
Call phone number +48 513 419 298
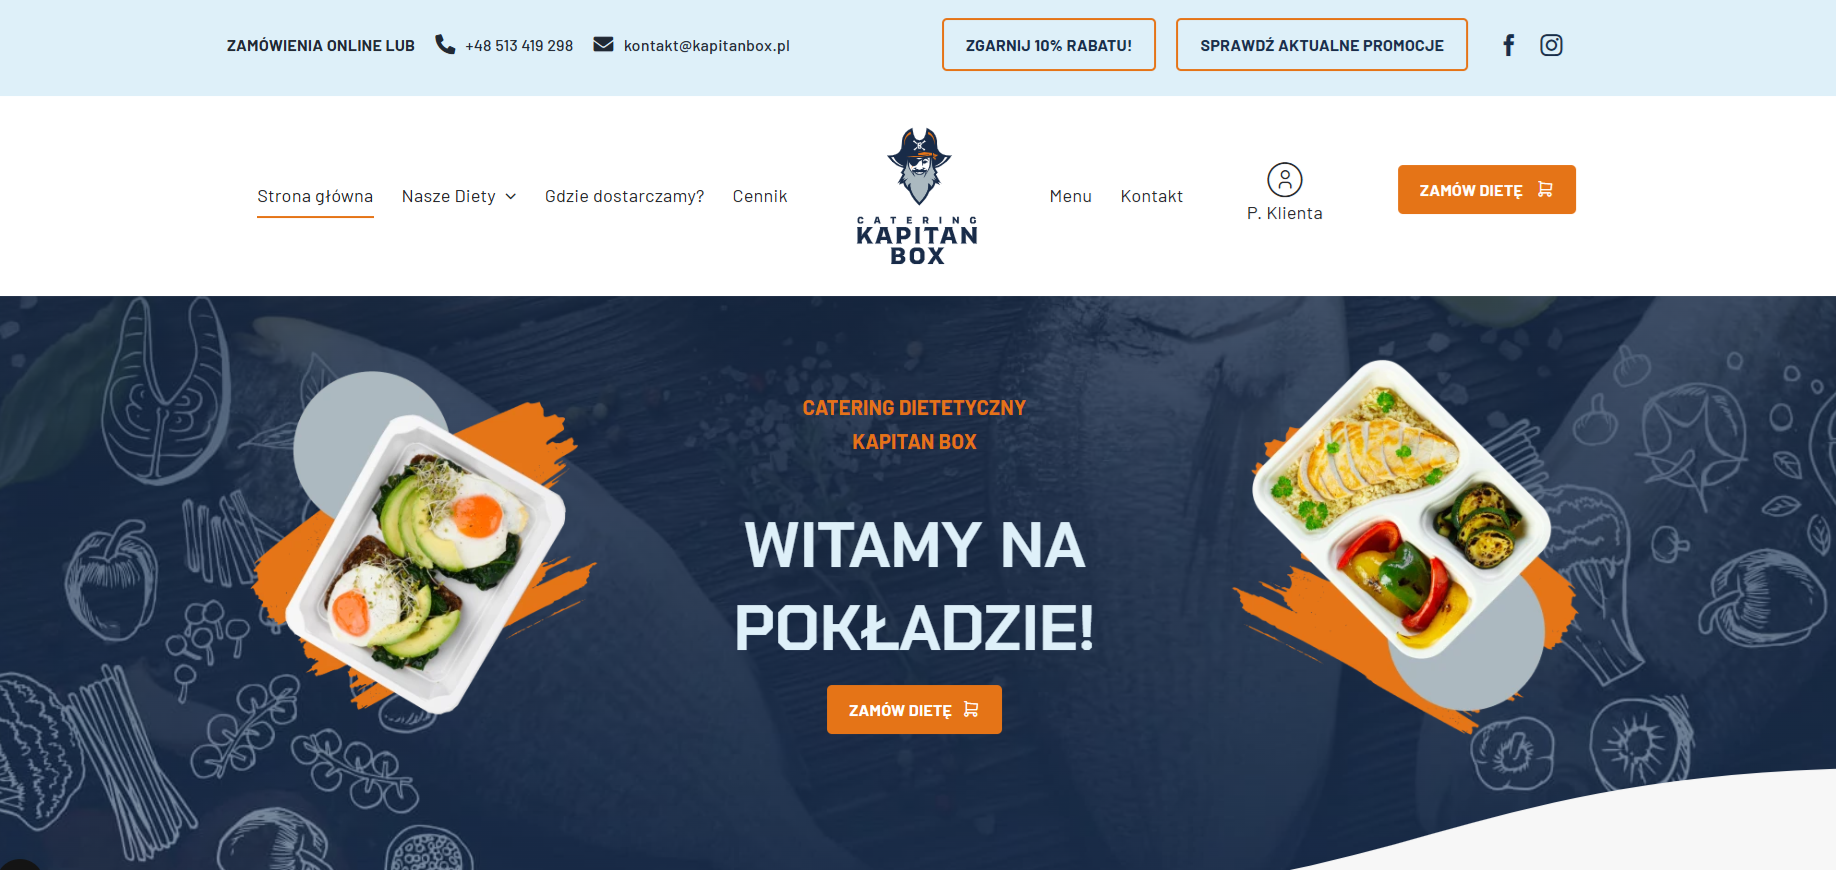[519, 45]
